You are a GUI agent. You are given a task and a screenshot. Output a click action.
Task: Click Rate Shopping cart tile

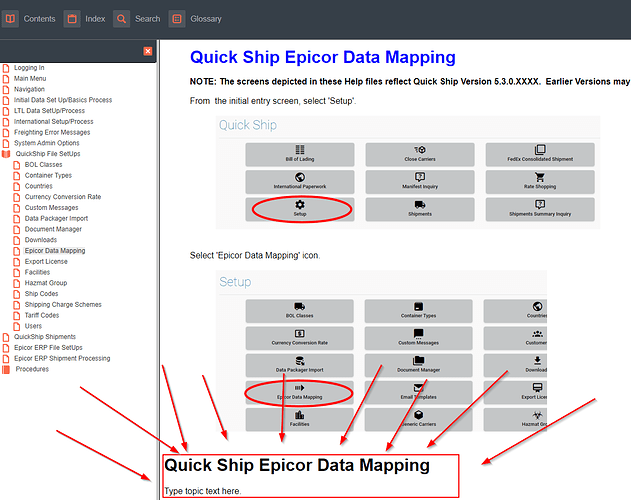540,182
